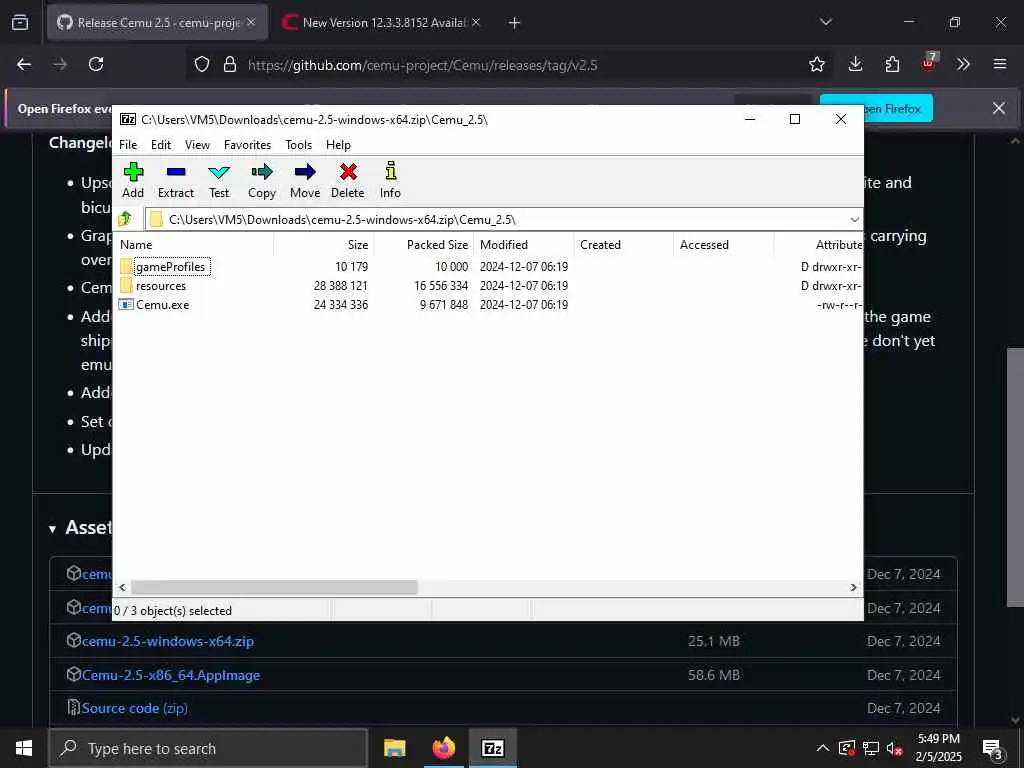Viewport: 1024px width, 768px height.
Task: Click the tracking protection shield icon
Action: tap(202, 64)
